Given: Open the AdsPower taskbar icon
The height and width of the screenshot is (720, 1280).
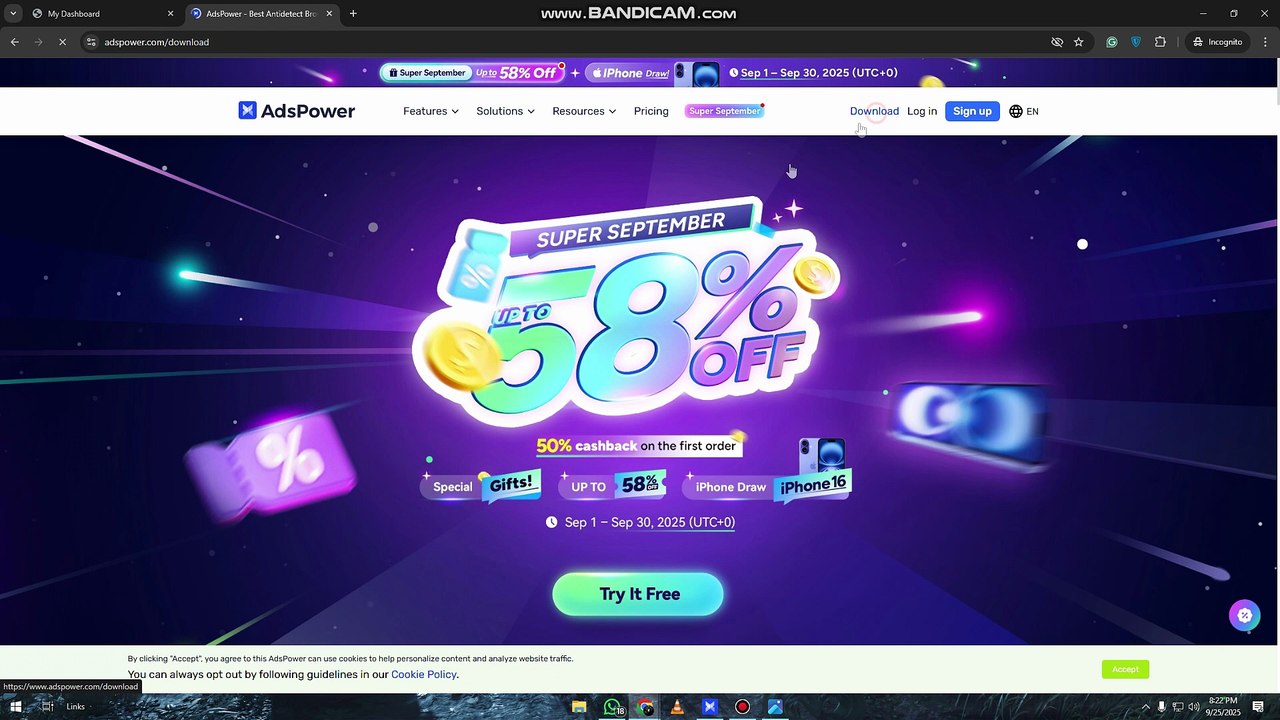Looking at the screenshot, I should (x=710, y=707).
